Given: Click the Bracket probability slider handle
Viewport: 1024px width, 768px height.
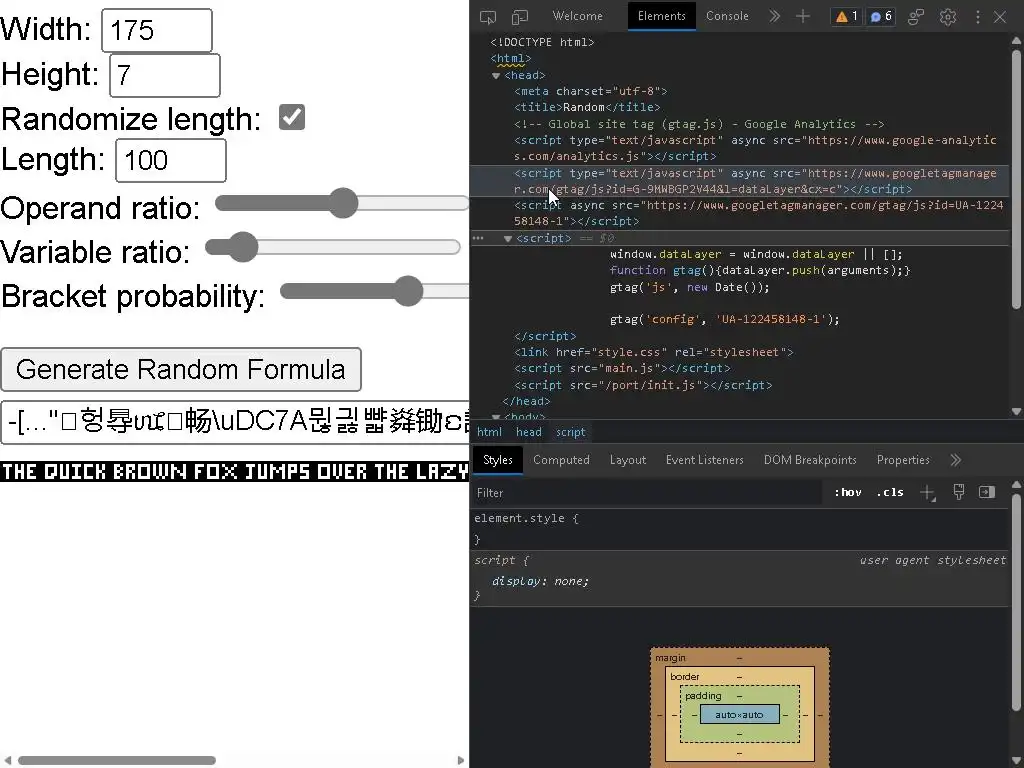Looking at the screenshot, I should pyautogui.click(x=408, y=291).
